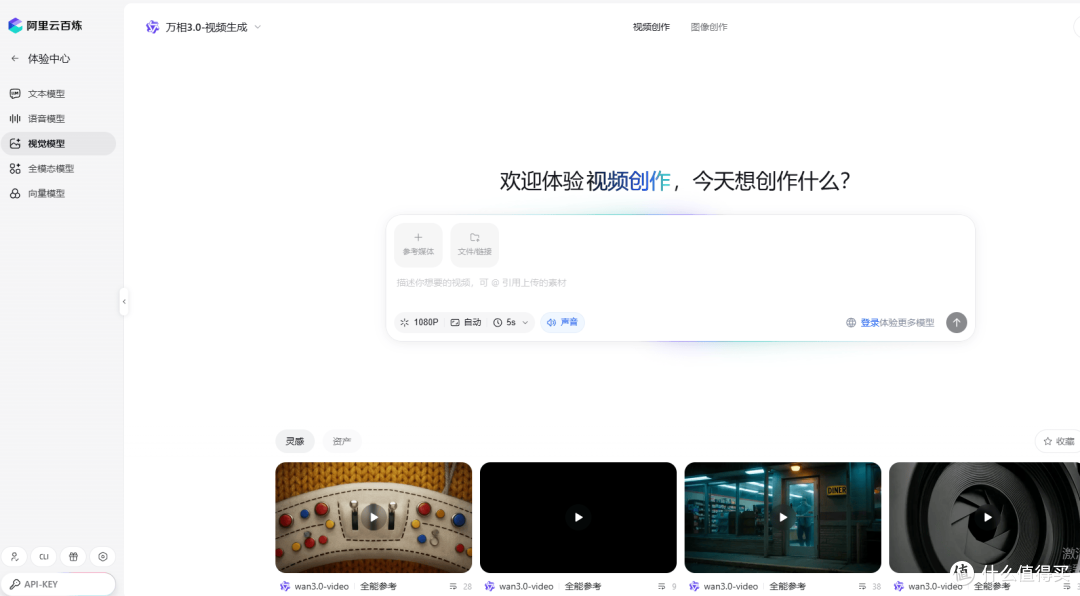Open 语音模型 in the sidebar

pyautogui.click(x=58, y=119)
